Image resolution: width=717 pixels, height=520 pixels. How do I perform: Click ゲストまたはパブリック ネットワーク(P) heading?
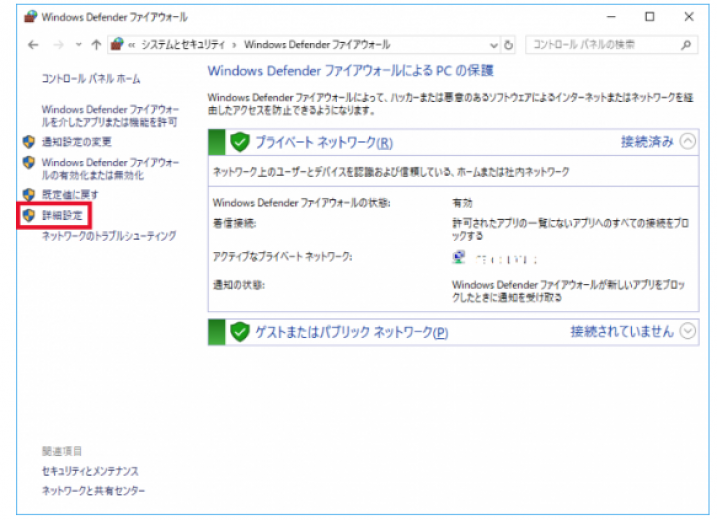[x=351, y=332]
